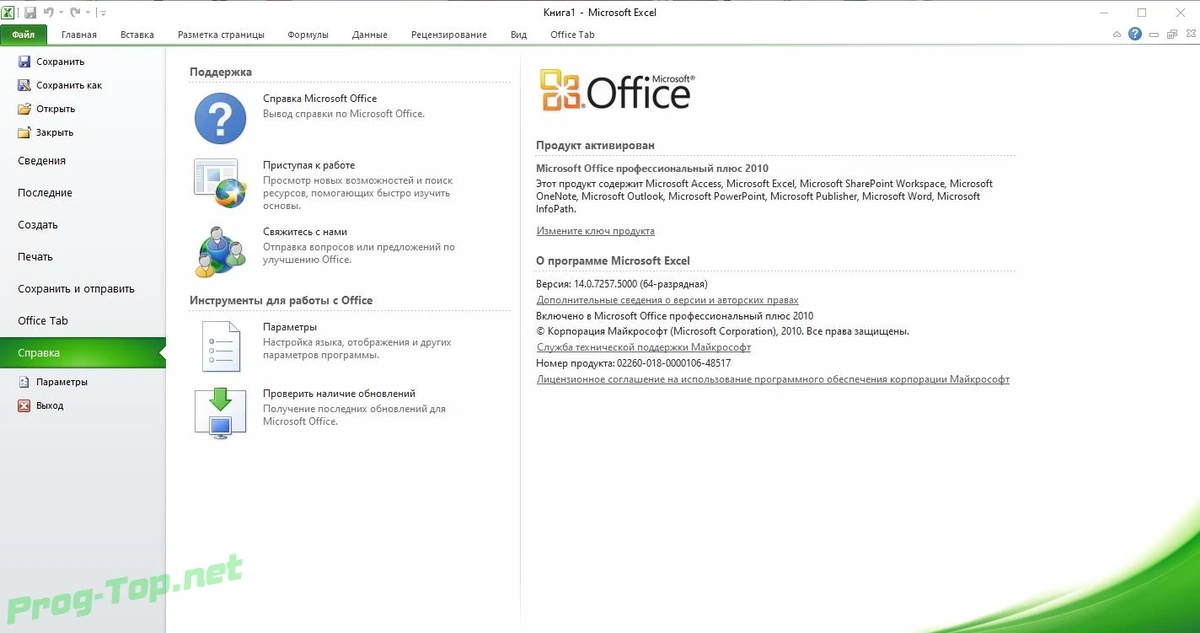The height and width of the screenshot is (633, 1200).
Task: Click the Справка Microsoft Office question mark icon
Action: [x=220, y=118]
